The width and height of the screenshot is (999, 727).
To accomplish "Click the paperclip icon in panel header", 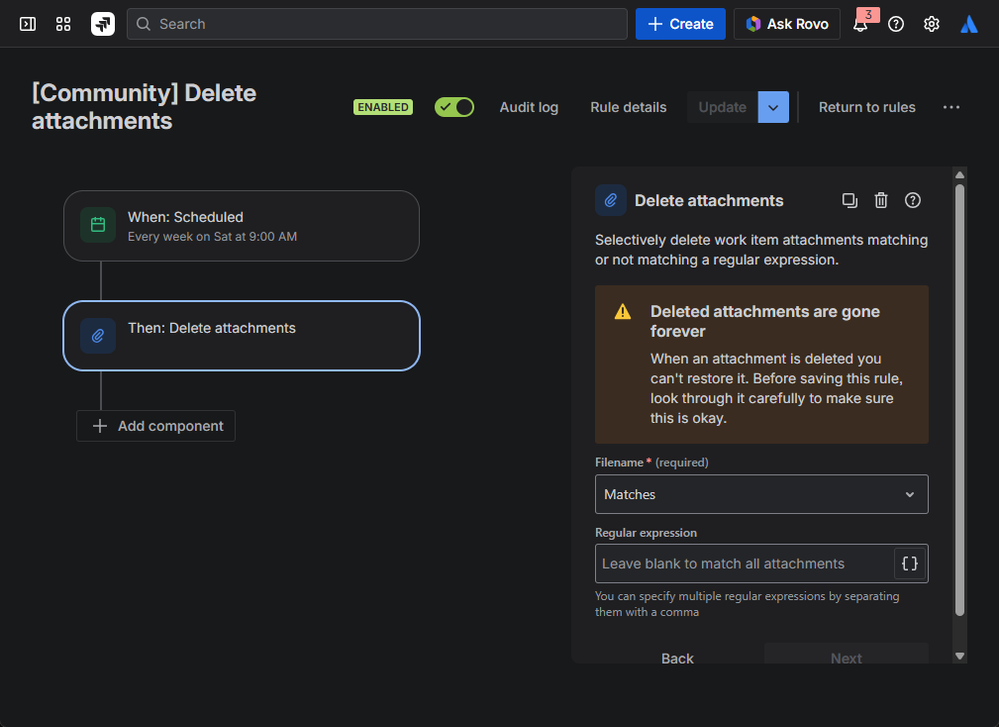I will (x=610, y=201).
